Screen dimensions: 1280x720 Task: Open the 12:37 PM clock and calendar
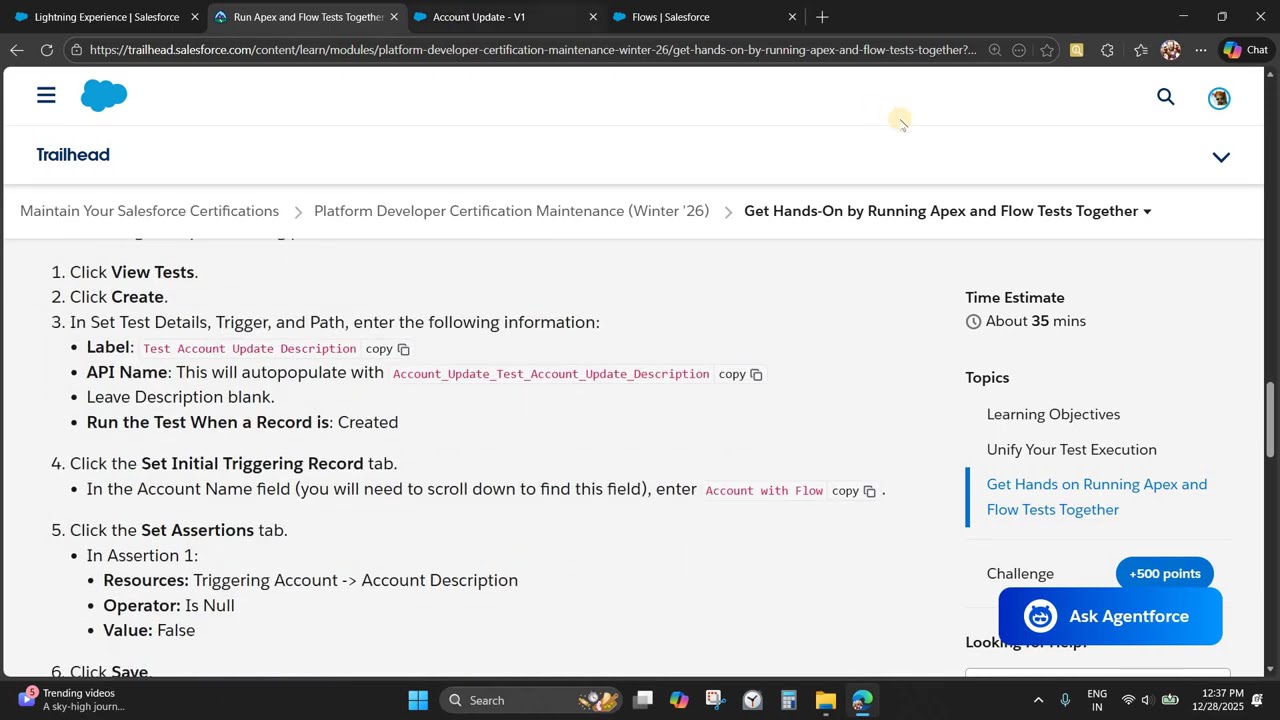(1217, 700)
